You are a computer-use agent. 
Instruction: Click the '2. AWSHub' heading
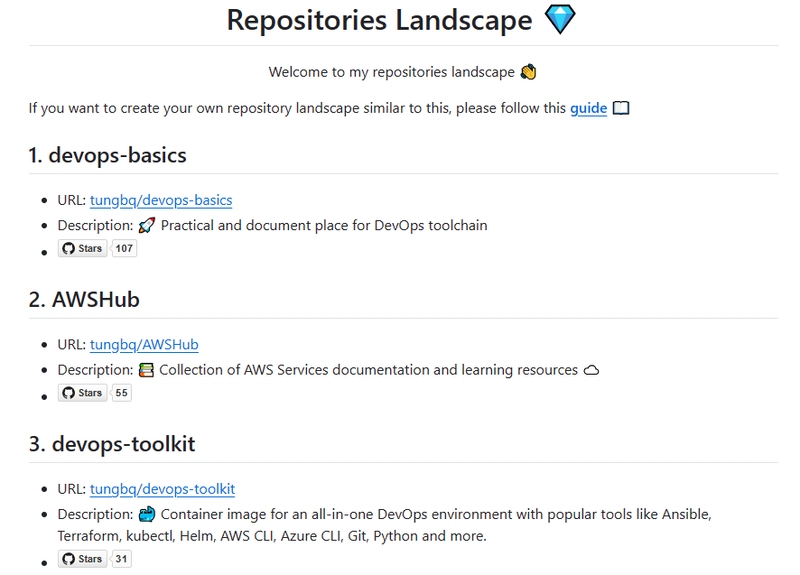[x=84, y=299]
